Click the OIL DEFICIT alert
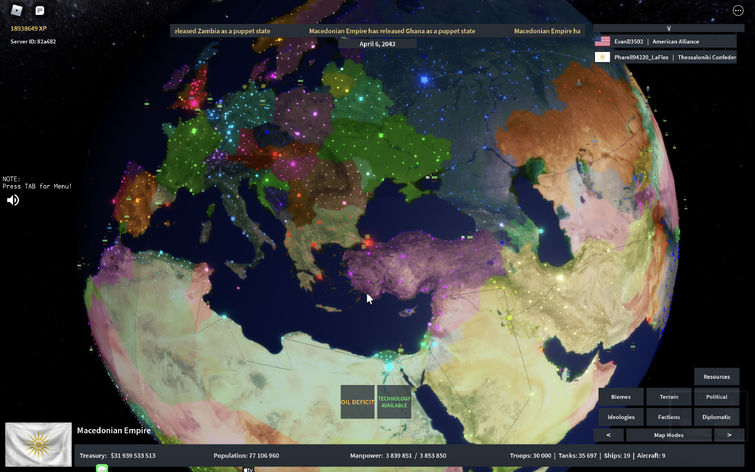 pyautogui.click(x=358, y=402)
